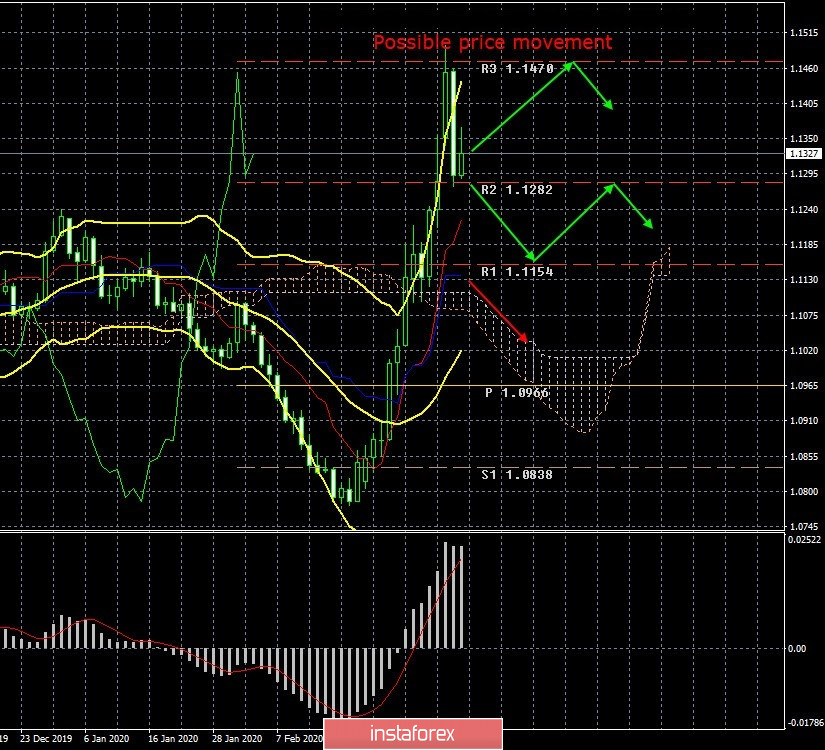
Task: Click the 1.0910 price axis value
Action: tap(804, 421)
